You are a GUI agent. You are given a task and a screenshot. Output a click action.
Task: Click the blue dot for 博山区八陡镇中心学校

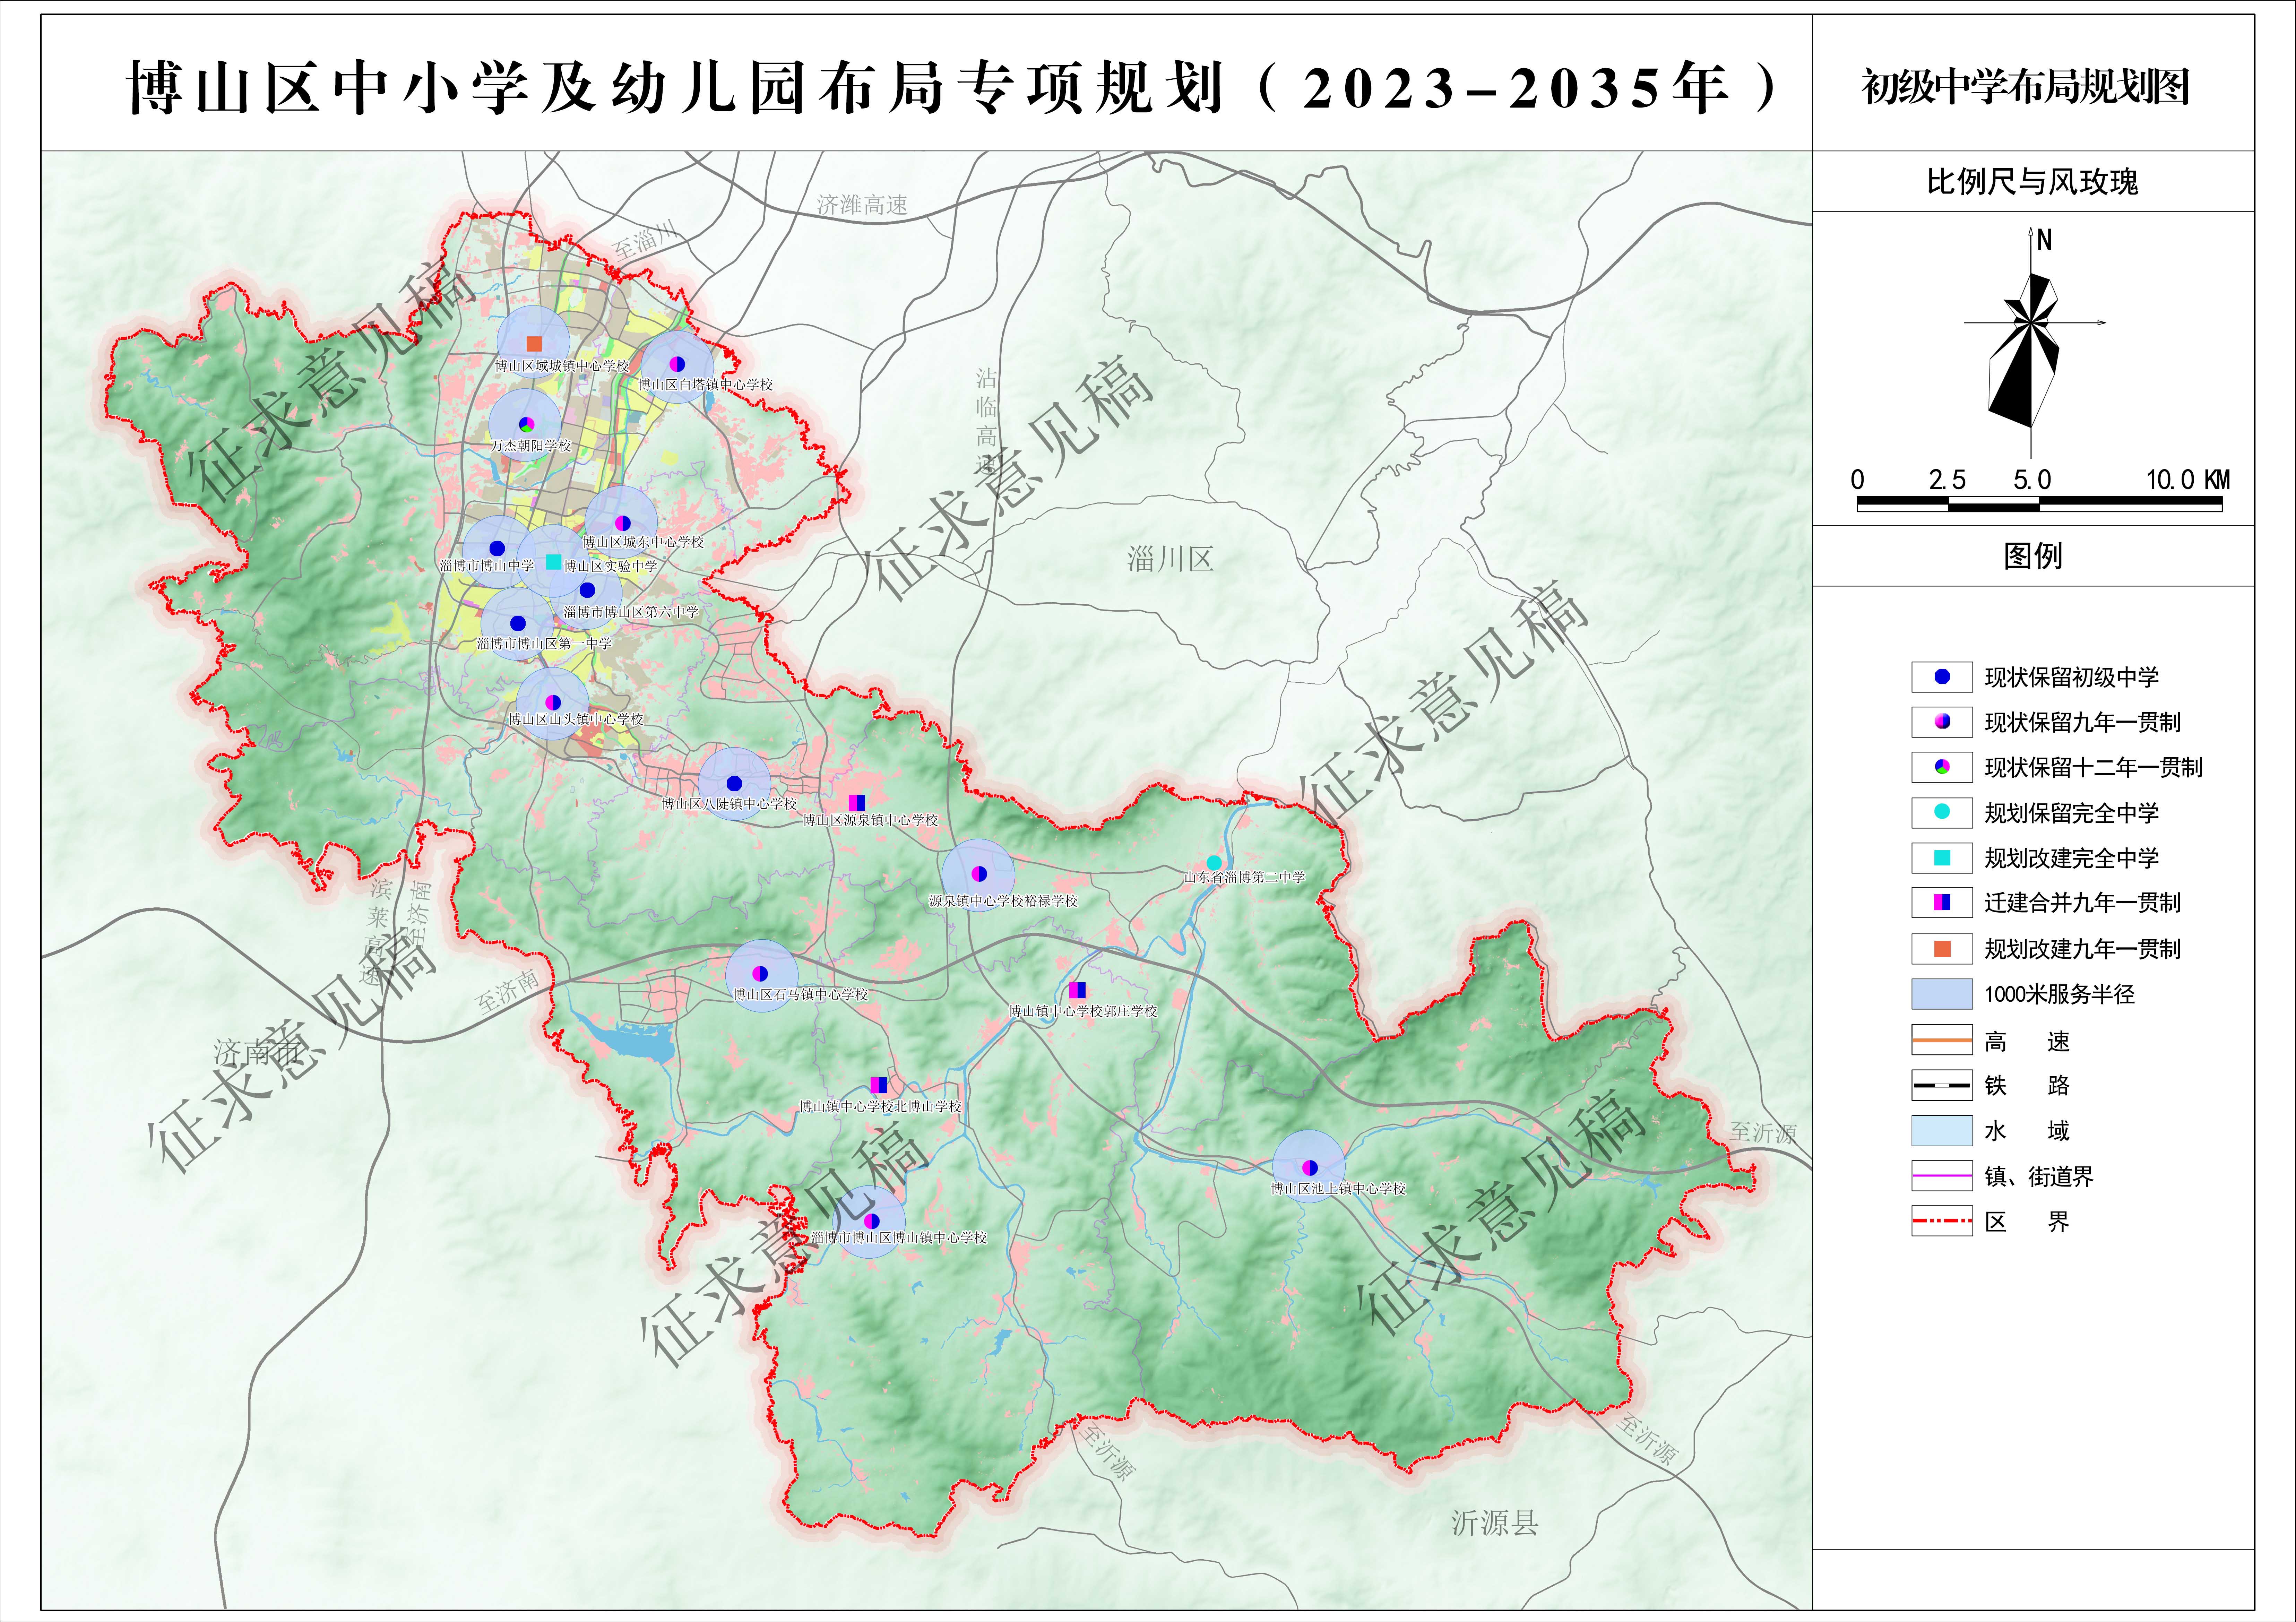click(x=734, y=783)
